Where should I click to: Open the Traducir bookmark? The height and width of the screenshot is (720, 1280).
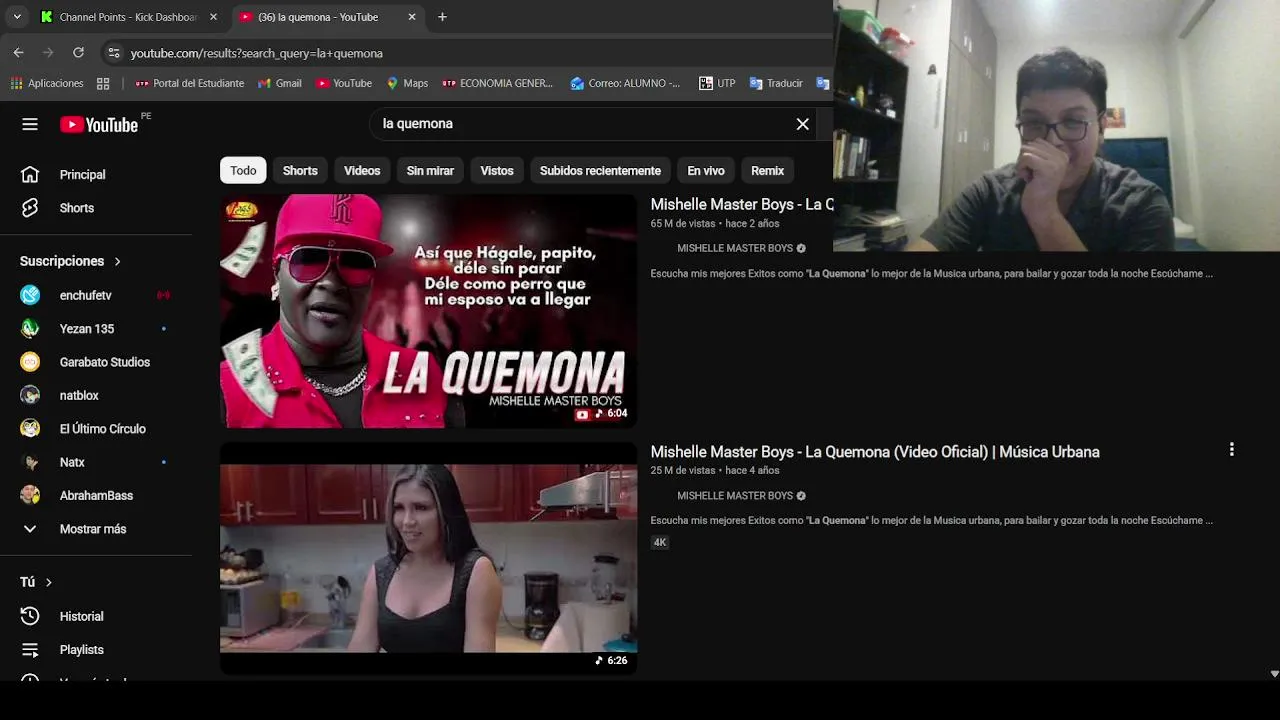tap(776, 83)
